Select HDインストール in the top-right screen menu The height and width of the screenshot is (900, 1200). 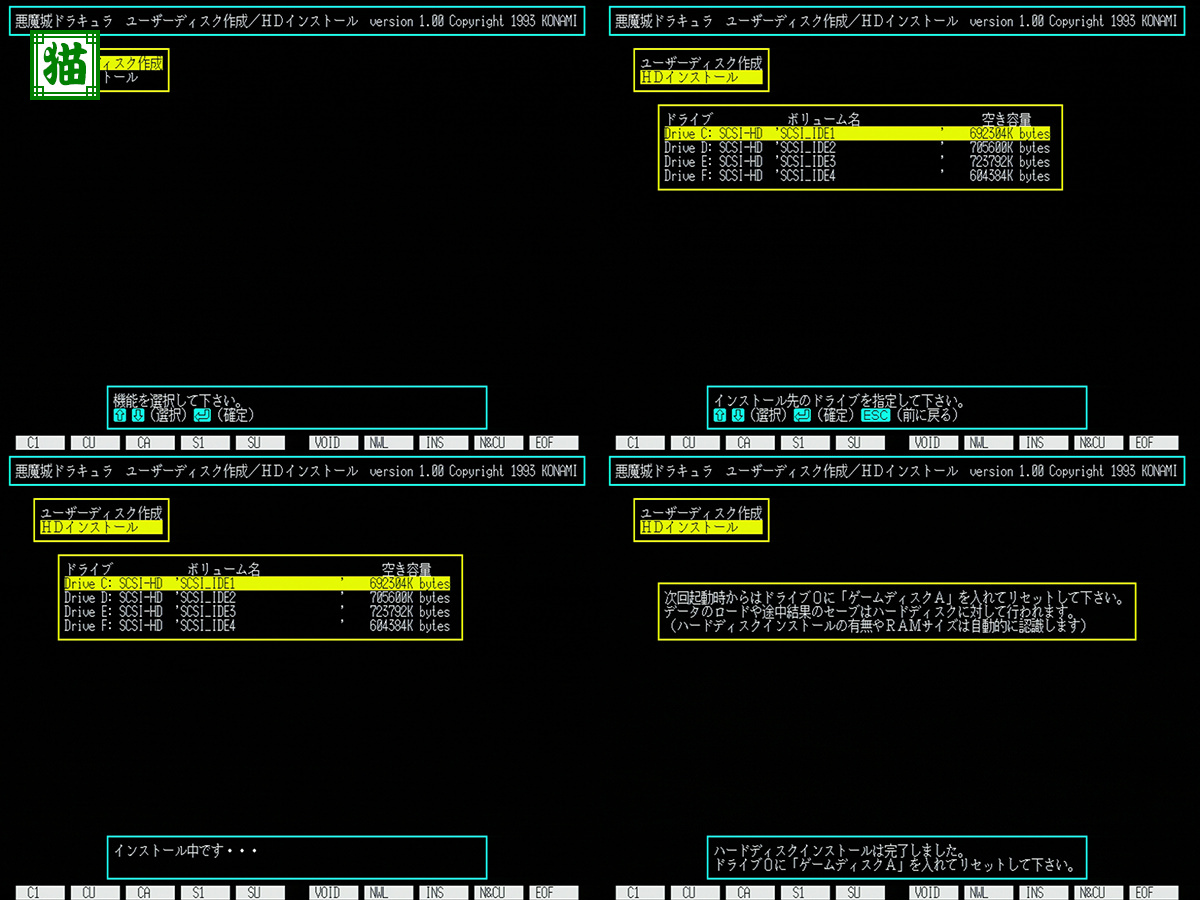(x=701, y=77)
